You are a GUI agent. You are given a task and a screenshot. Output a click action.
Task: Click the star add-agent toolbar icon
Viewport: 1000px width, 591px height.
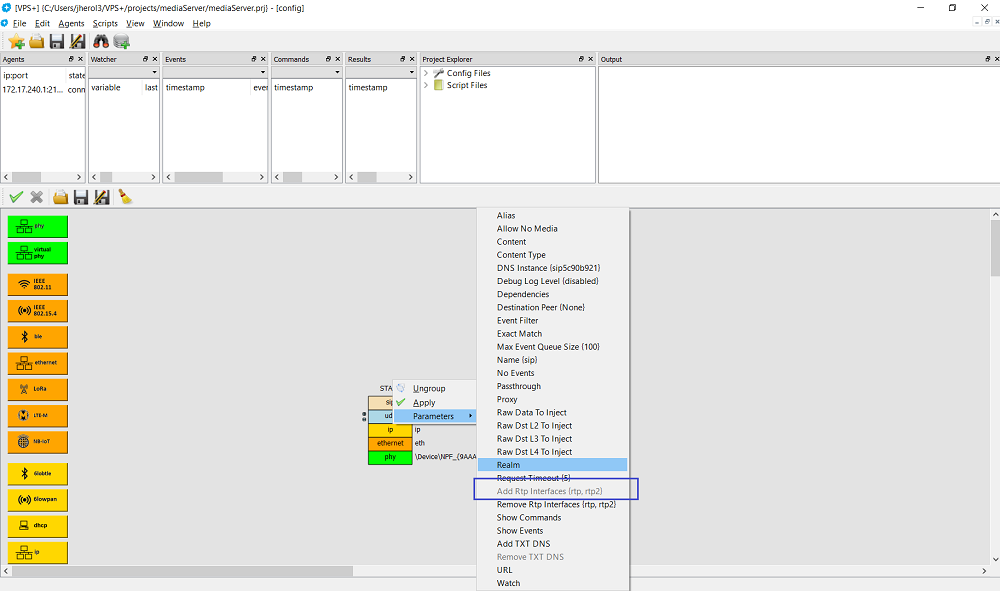tap(16, 41)
